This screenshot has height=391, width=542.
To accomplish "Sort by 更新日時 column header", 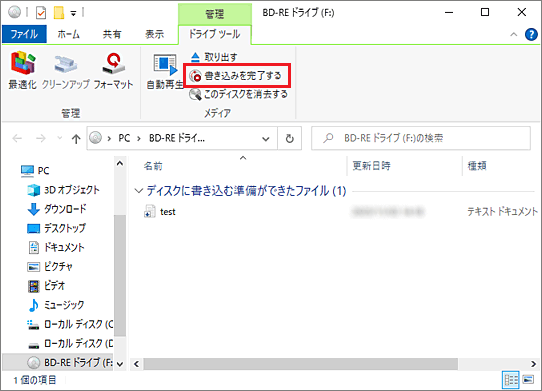I will pos(371,166).
